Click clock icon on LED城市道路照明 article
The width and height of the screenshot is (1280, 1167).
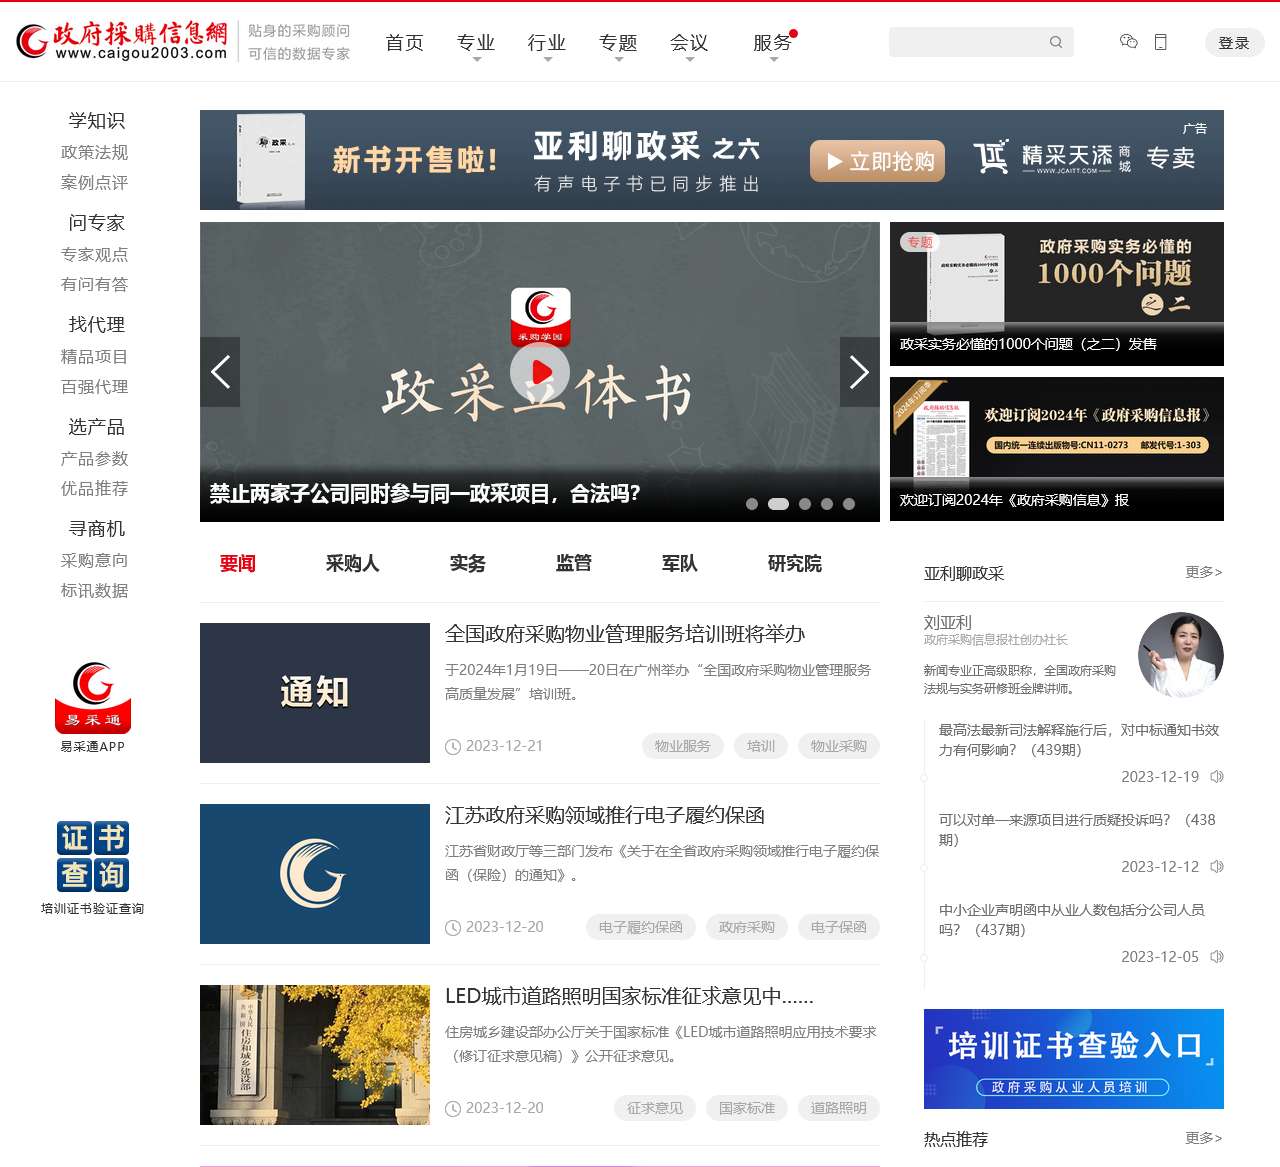pyautogui.click(x=453, y=1108)
